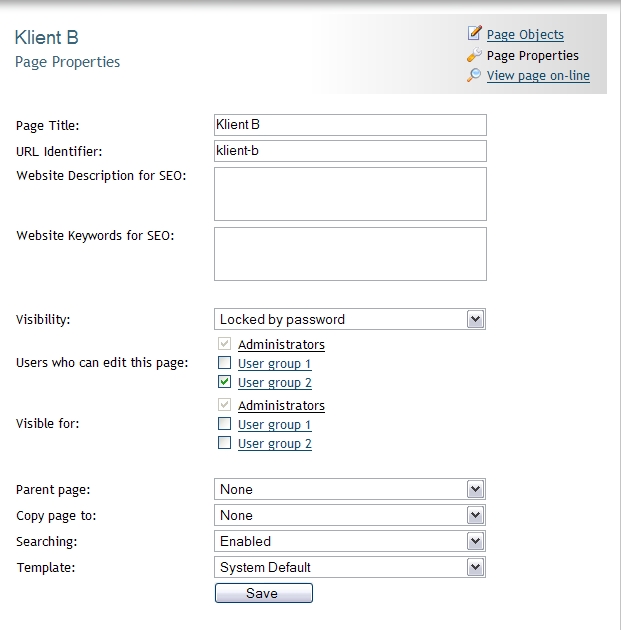Open the View page on-line link

[x=538, y=76]
